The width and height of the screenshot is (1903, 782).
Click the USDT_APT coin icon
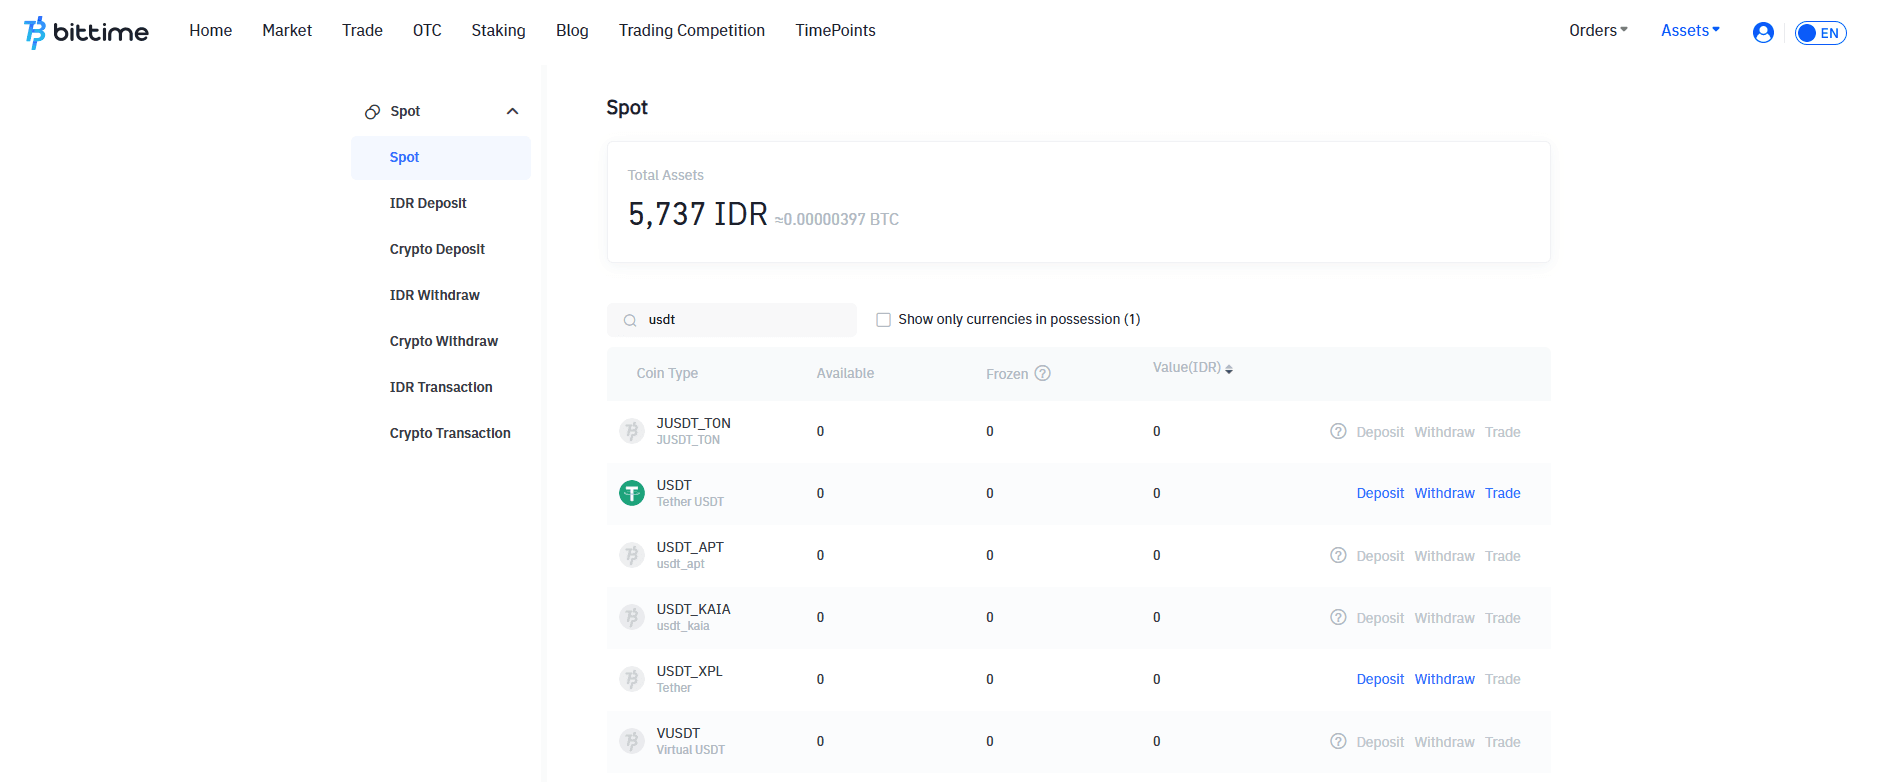tap(632, 556)
